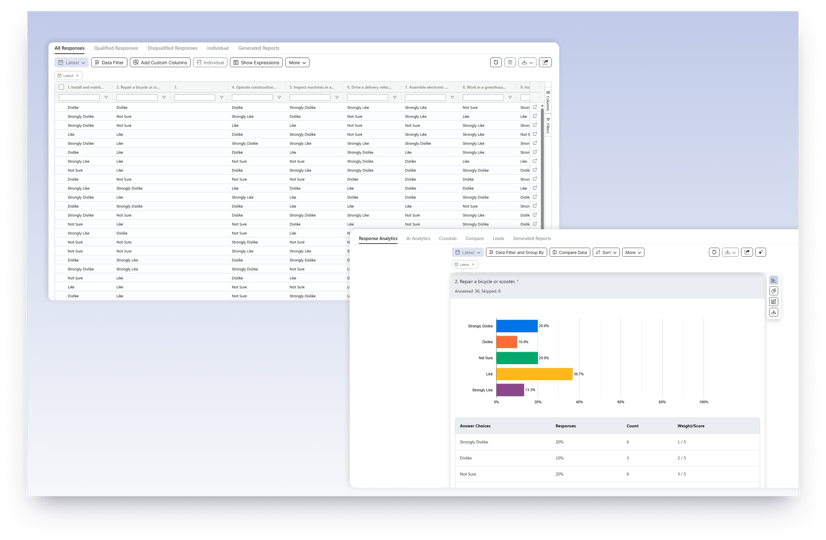Viewport: 826px width, 540px height.
Task: Remove the Latest filter chip in responses
Action: (77, 75)
